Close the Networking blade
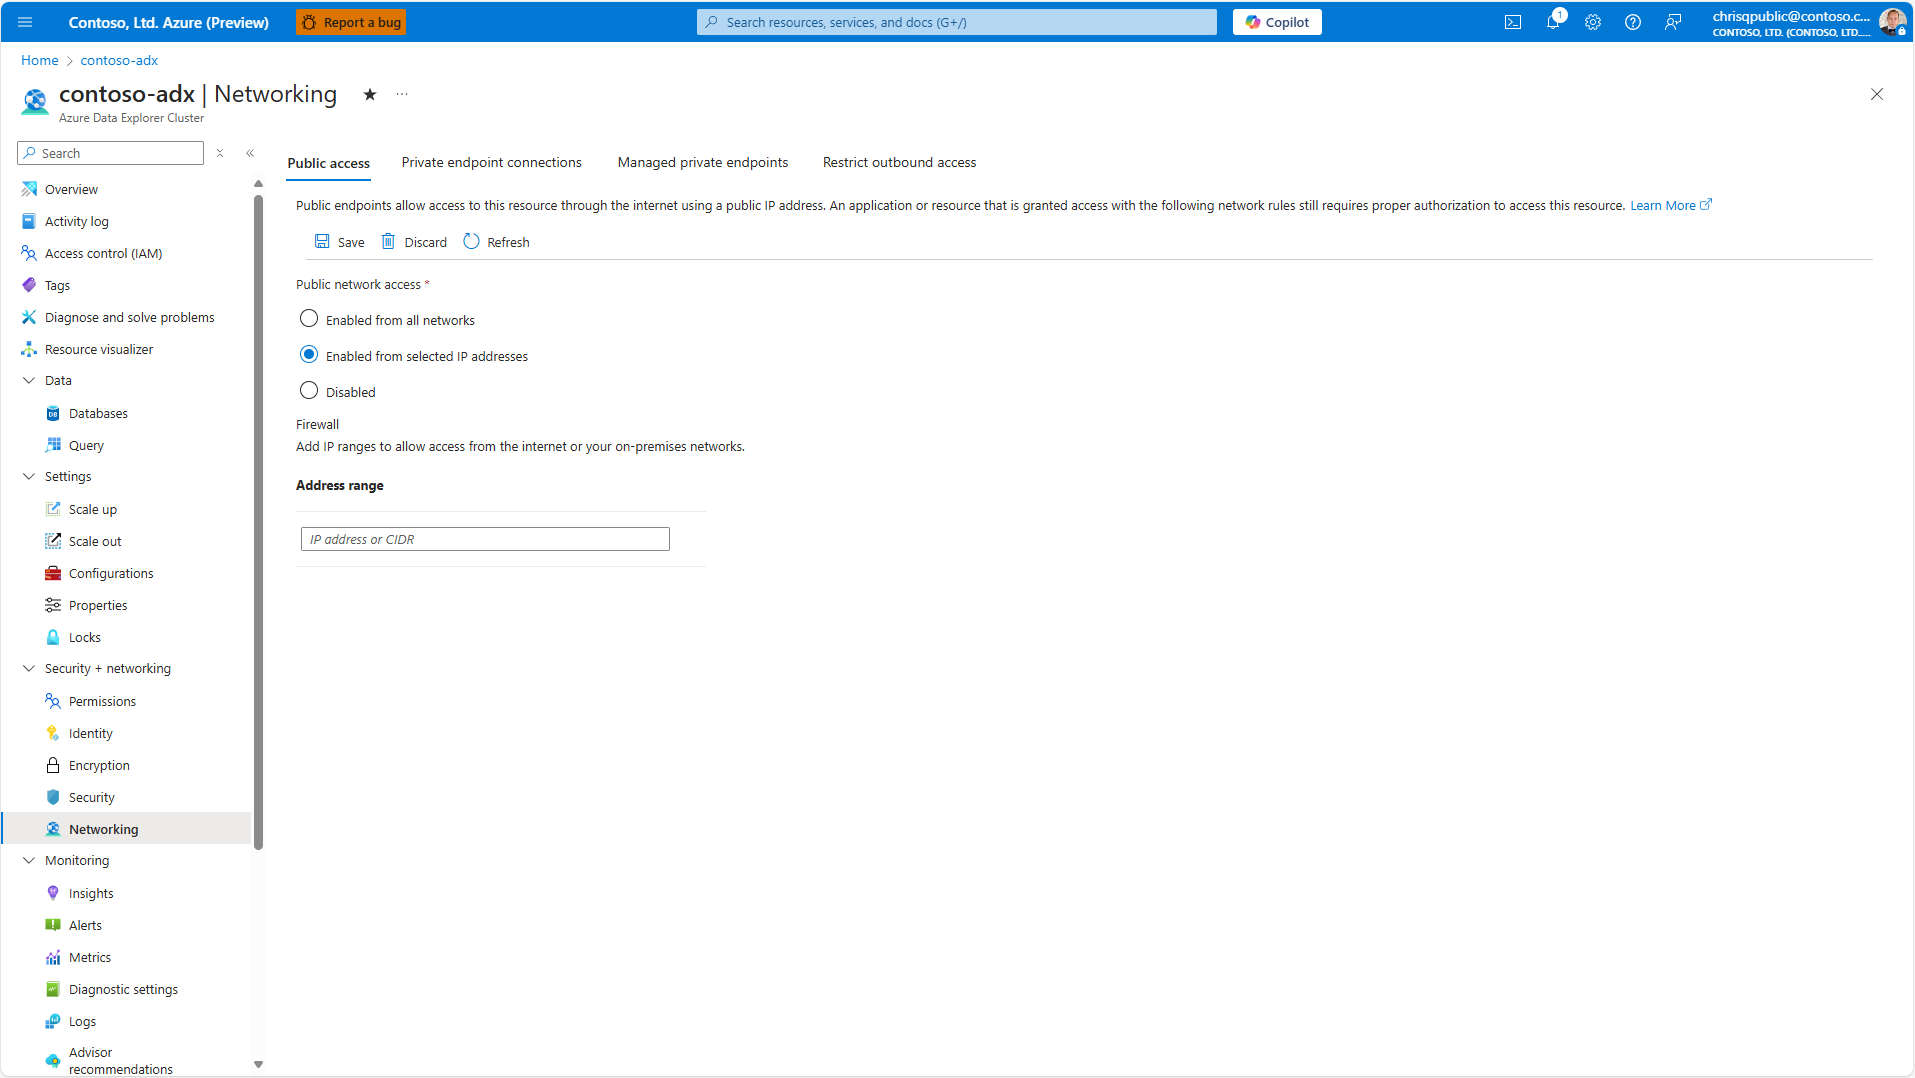Screen dimensions: 1915x1078 [1877, 94]
